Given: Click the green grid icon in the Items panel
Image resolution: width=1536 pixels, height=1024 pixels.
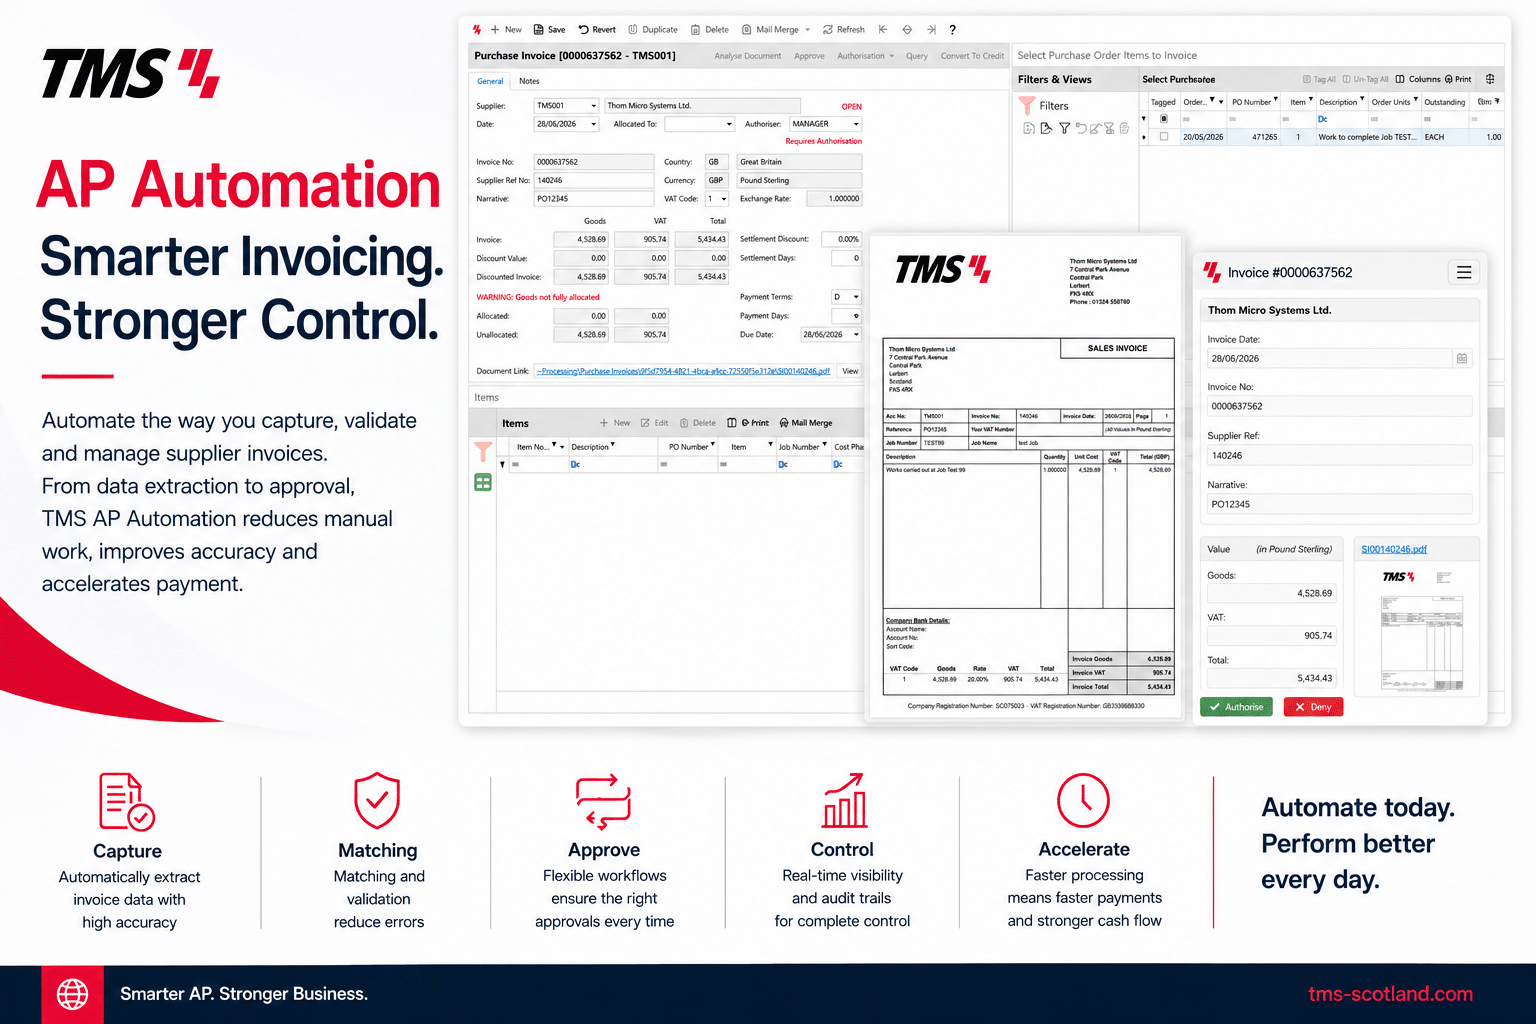Looking at the screenshot, I should pyautogui.click(x=483, y=483).
